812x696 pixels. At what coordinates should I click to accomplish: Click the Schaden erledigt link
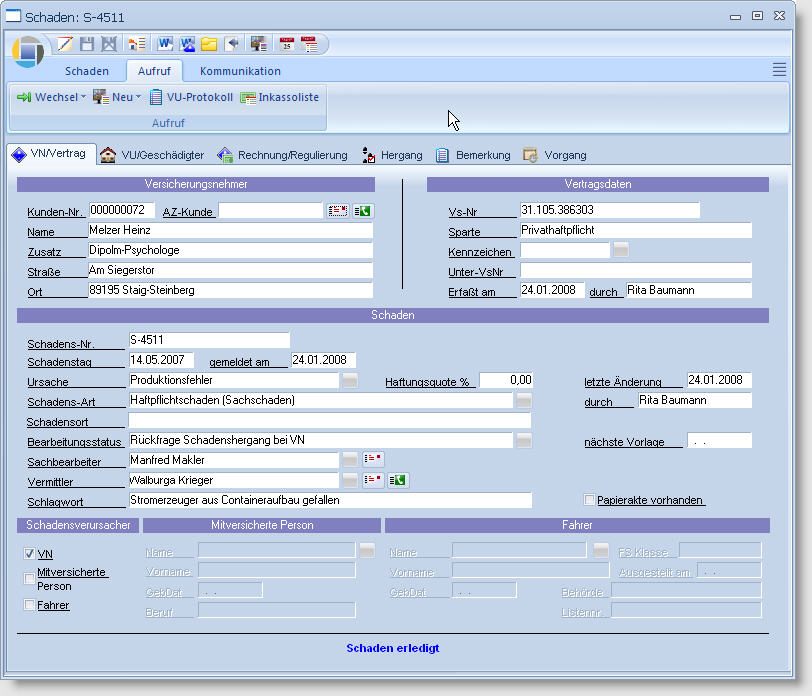tap(392, 648)
